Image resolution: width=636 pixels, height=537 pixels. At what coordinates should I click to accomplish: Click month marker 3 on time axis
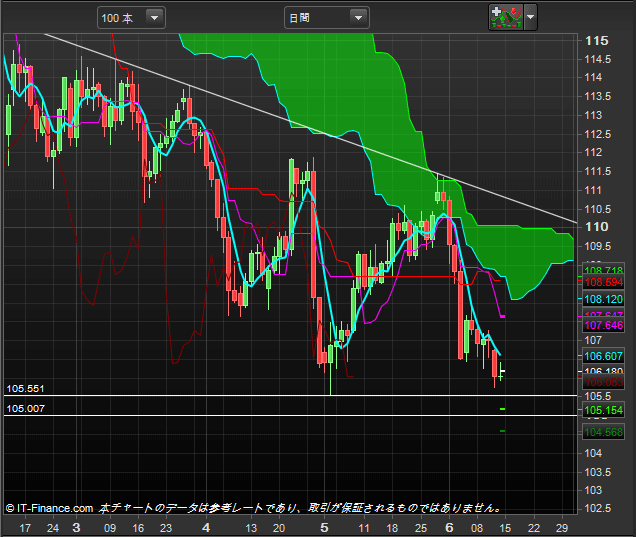point(76,528)
